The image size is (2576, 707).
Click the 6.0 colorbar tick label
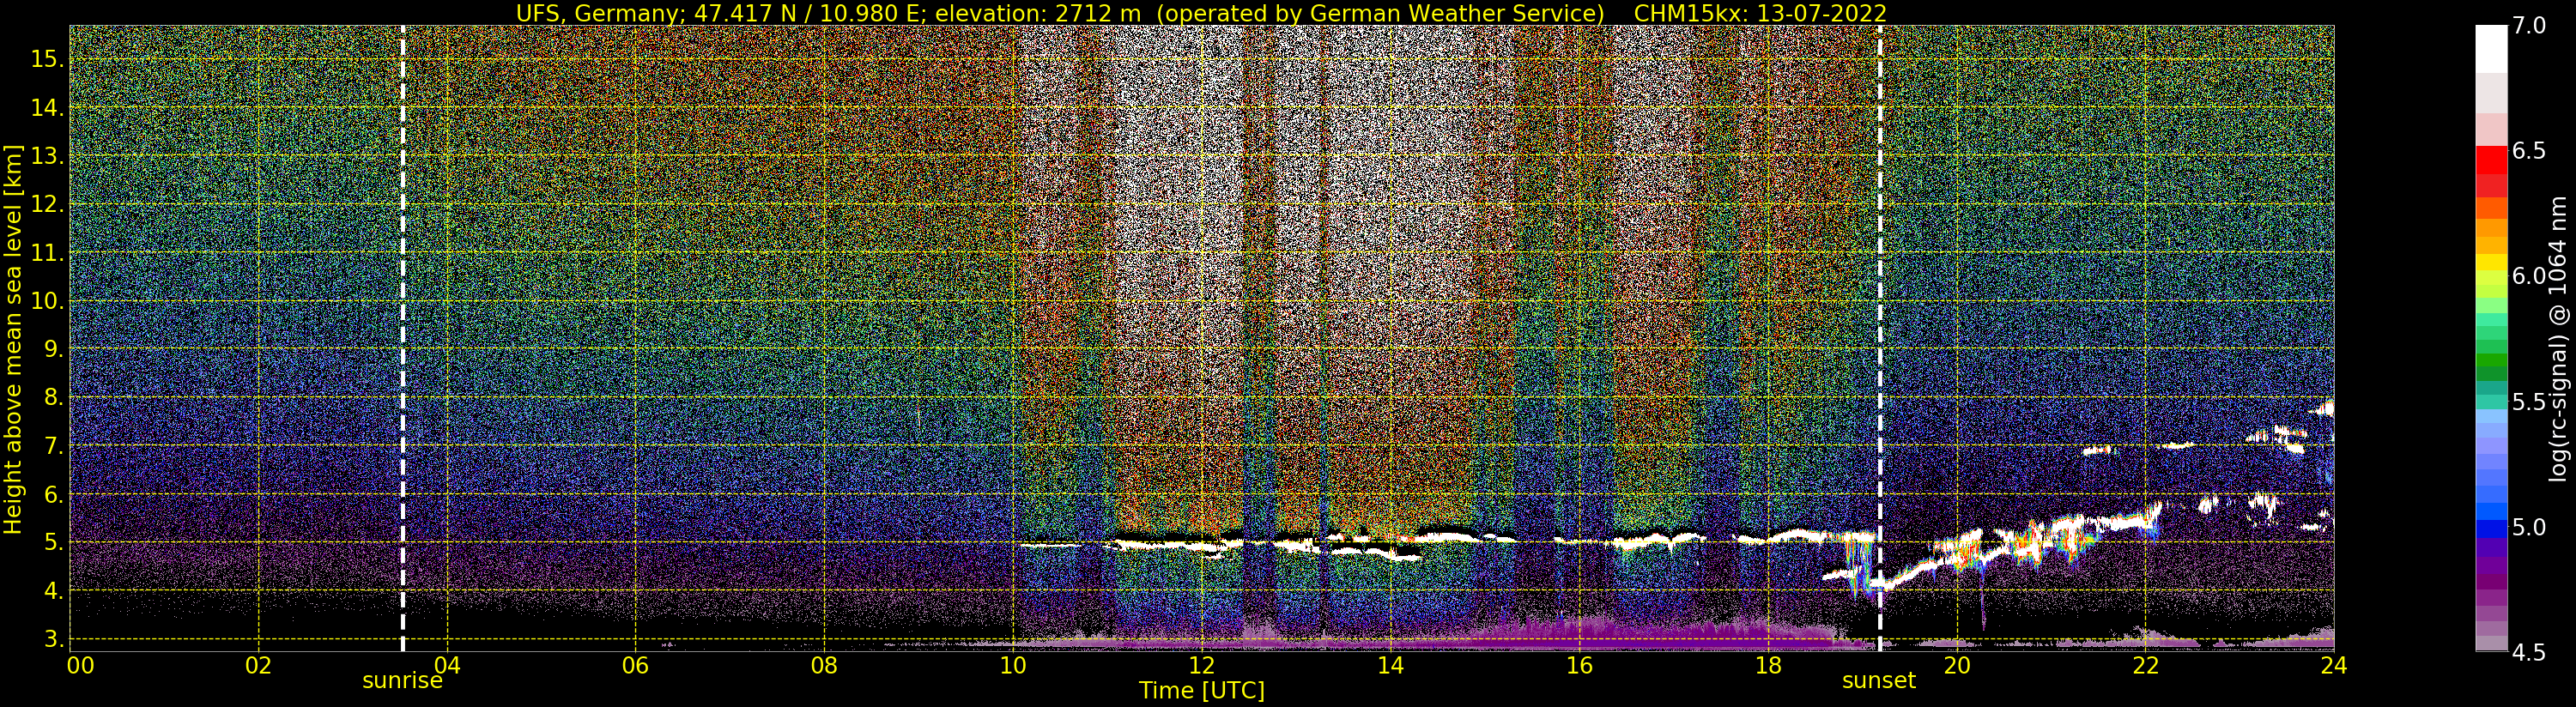(2529, 276)
